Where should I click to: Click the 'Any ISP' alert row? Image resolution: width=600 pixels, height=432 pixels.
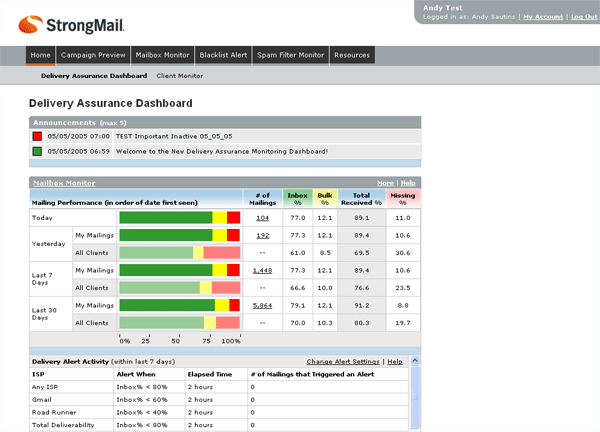click(x=219, y=387)
